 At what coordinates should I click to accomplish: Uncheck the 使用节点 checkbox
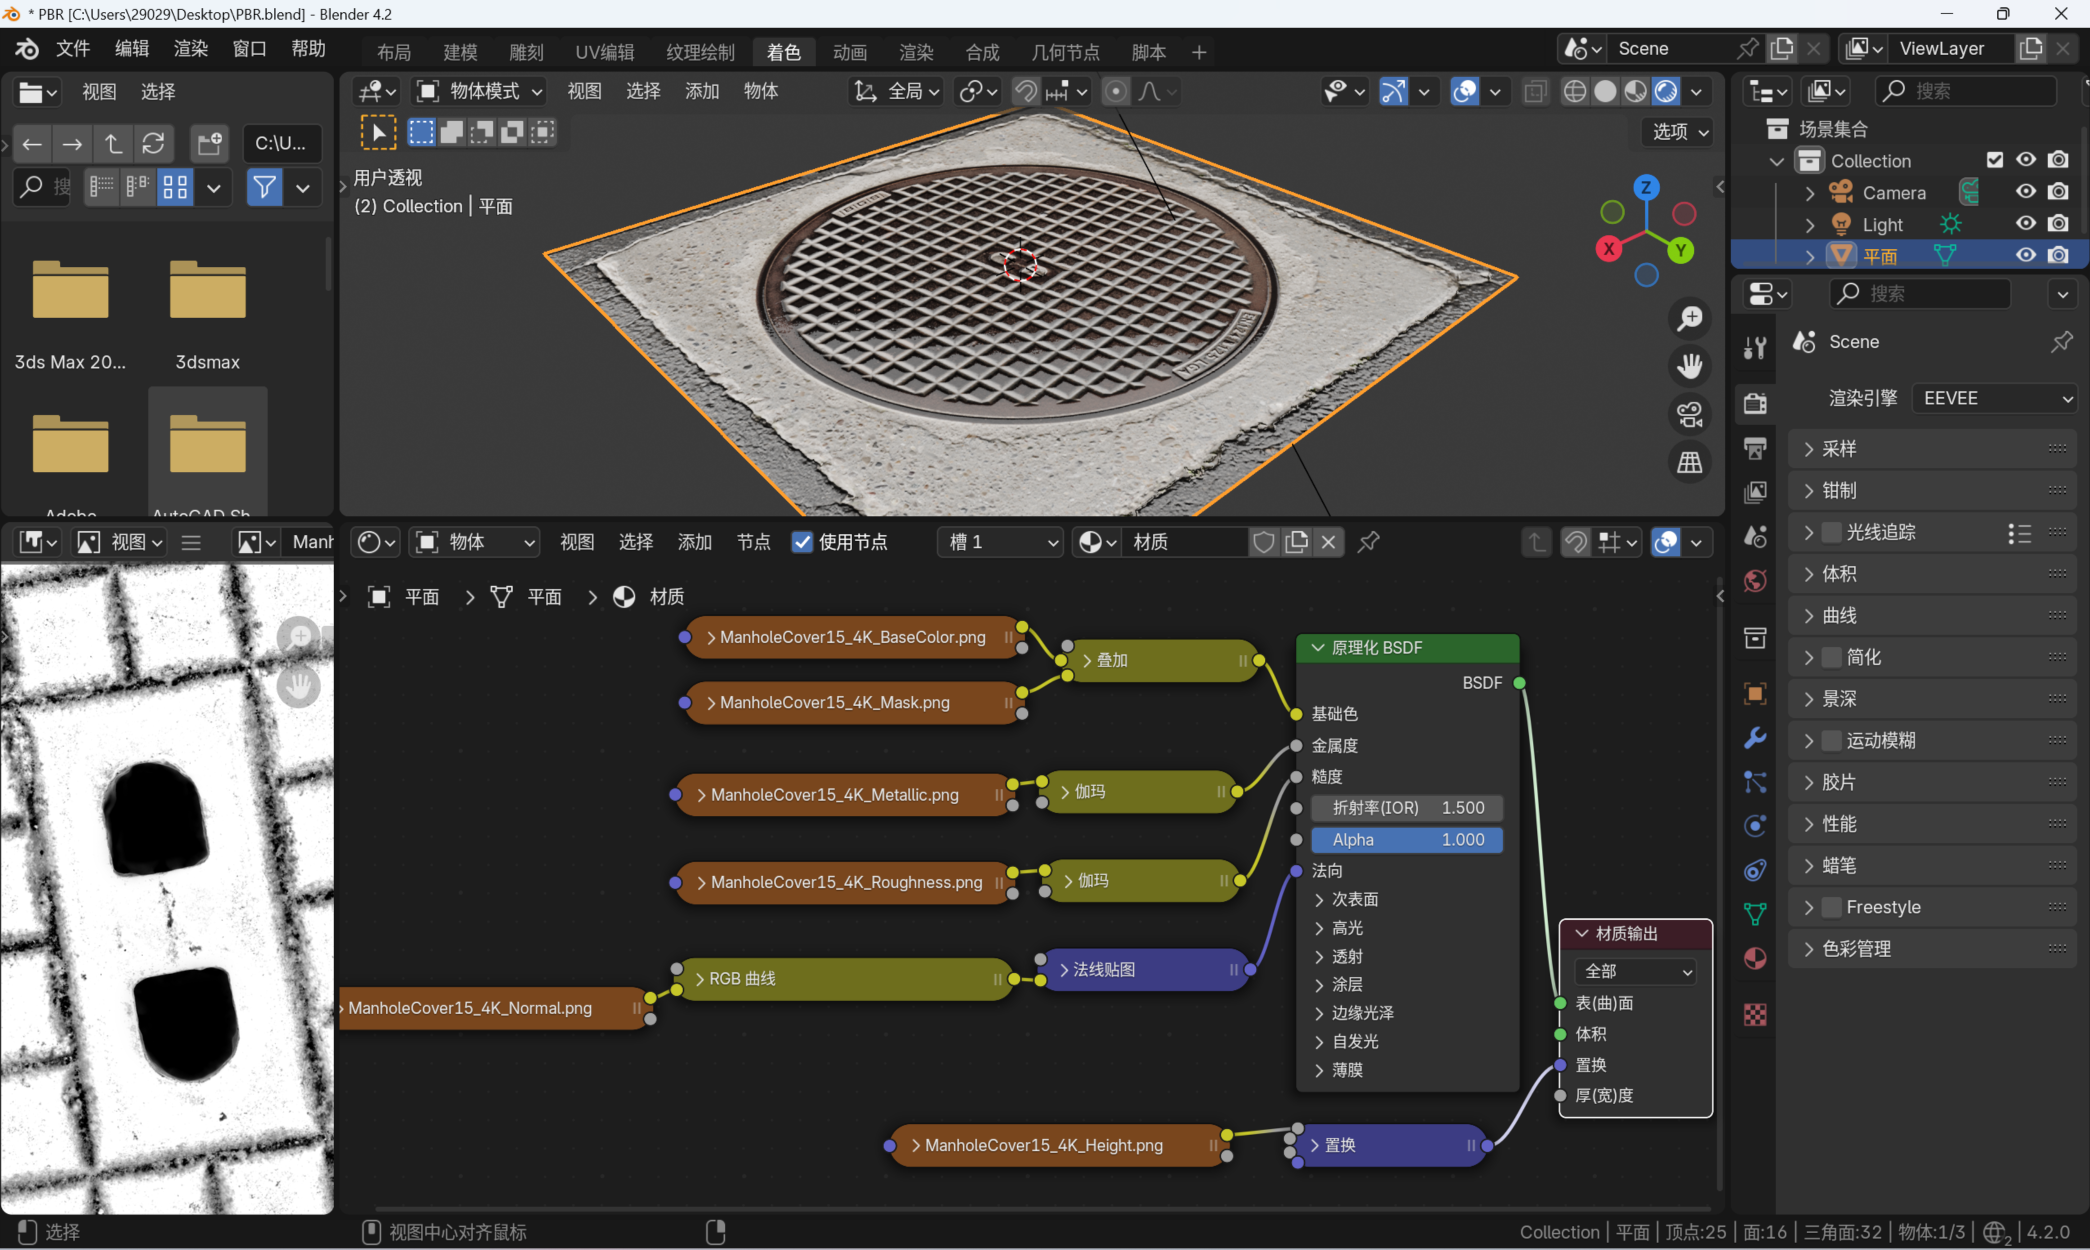(802, 542)
